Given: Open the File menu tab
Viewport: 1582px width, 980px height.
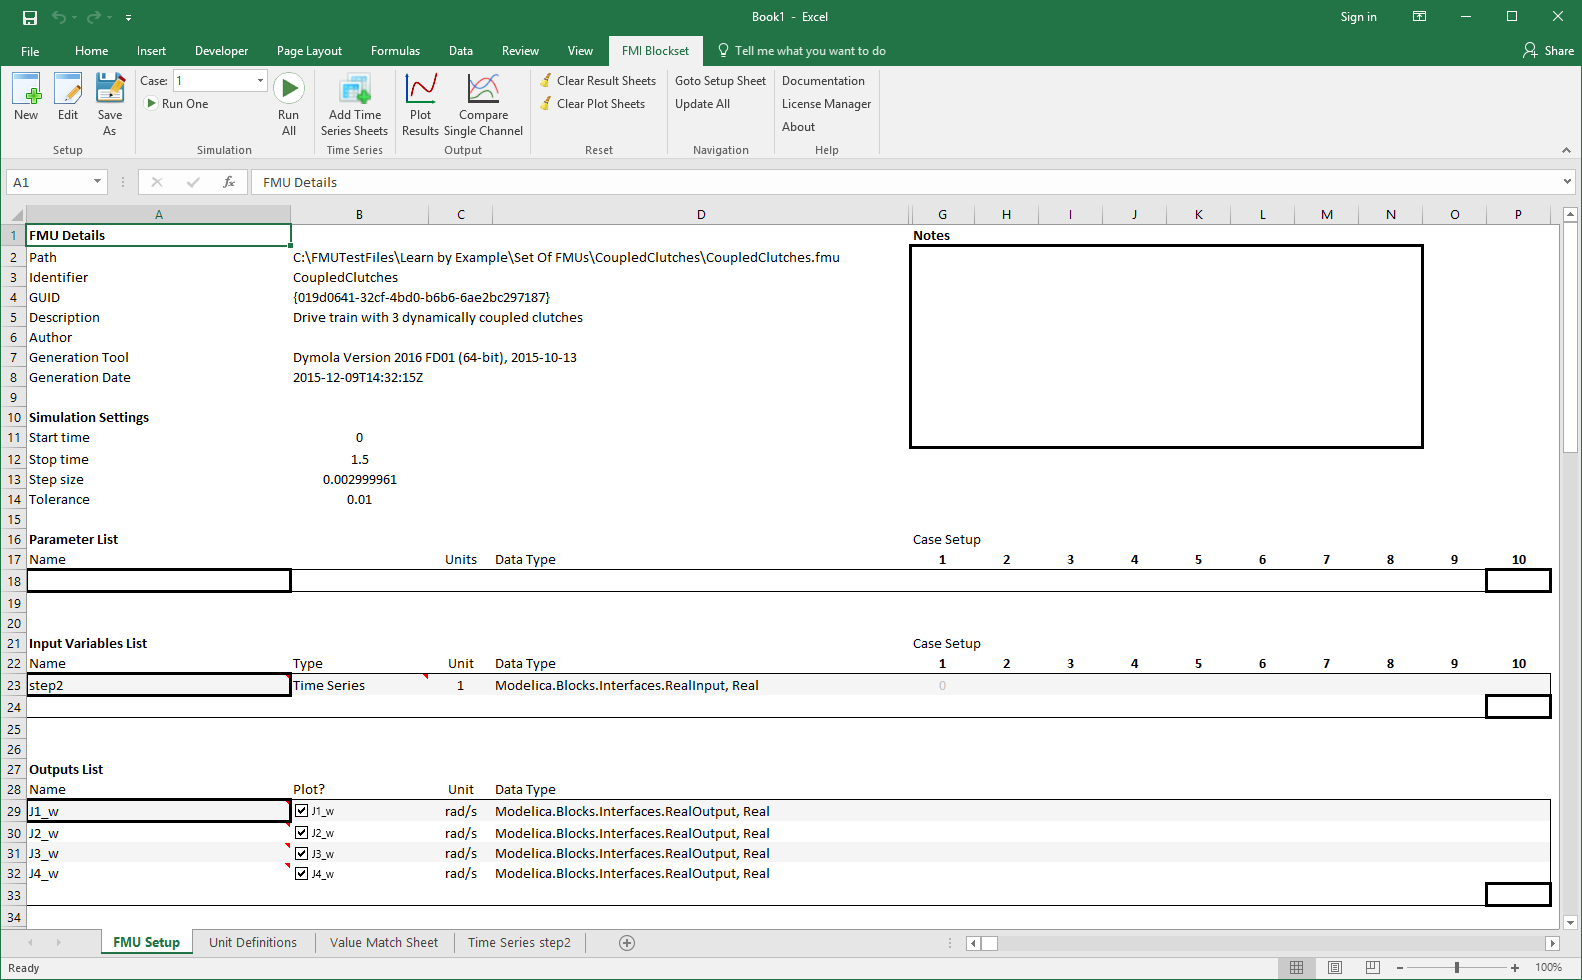Looking at the screenshot, I should pos(30,51).
